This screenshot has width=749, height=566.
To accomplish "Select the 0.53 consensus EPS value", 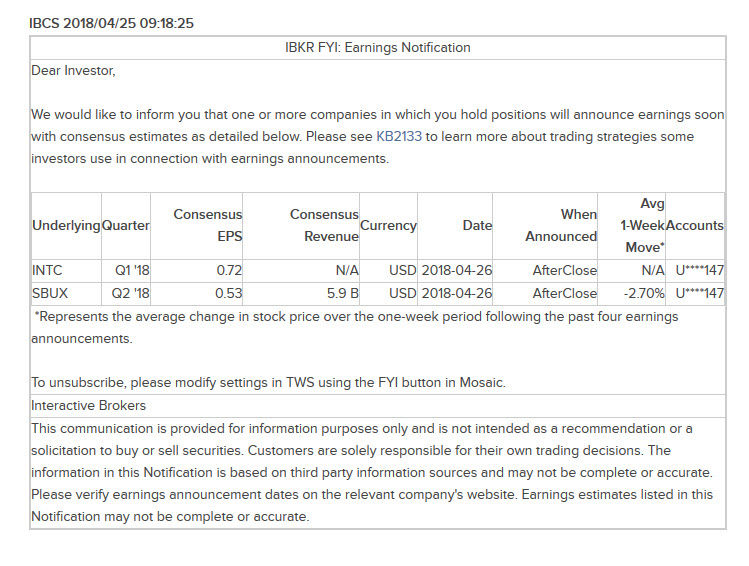I will [230, 294].
